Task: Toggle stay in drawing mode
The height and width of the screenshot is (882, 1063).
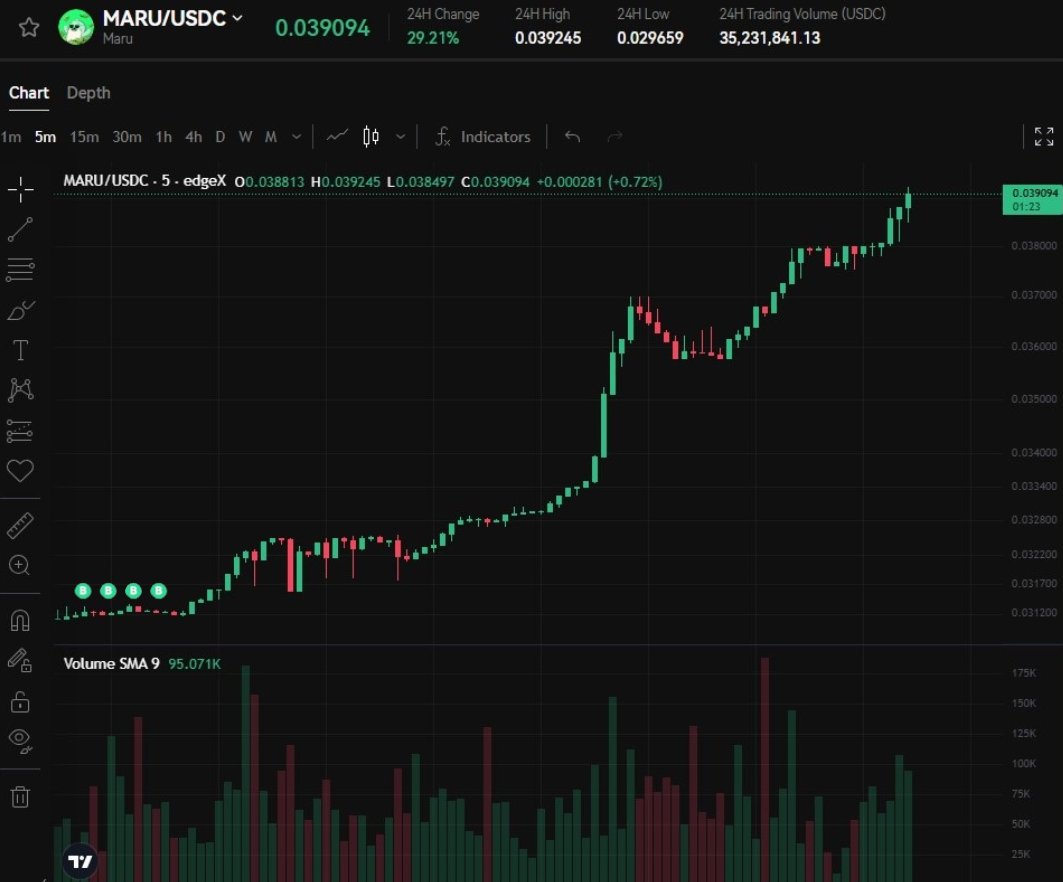Action: 20,660
